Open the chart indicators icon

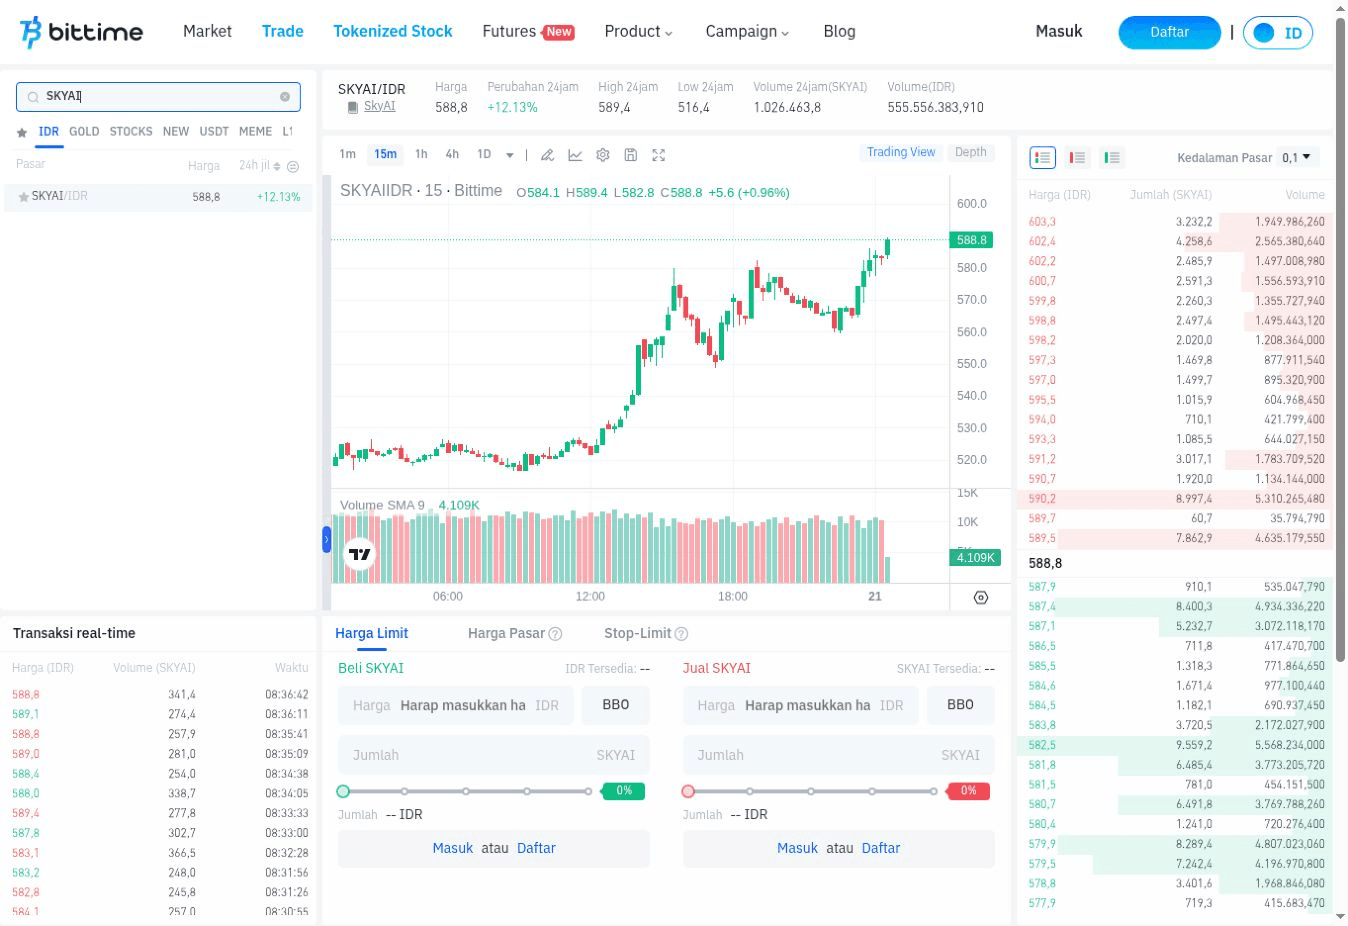point(575,155)
